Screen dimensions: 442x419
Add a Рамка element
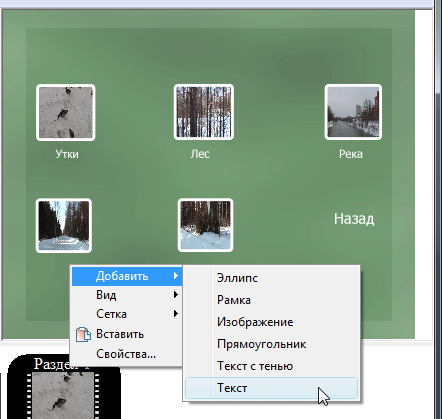click(x=271, y=300)
